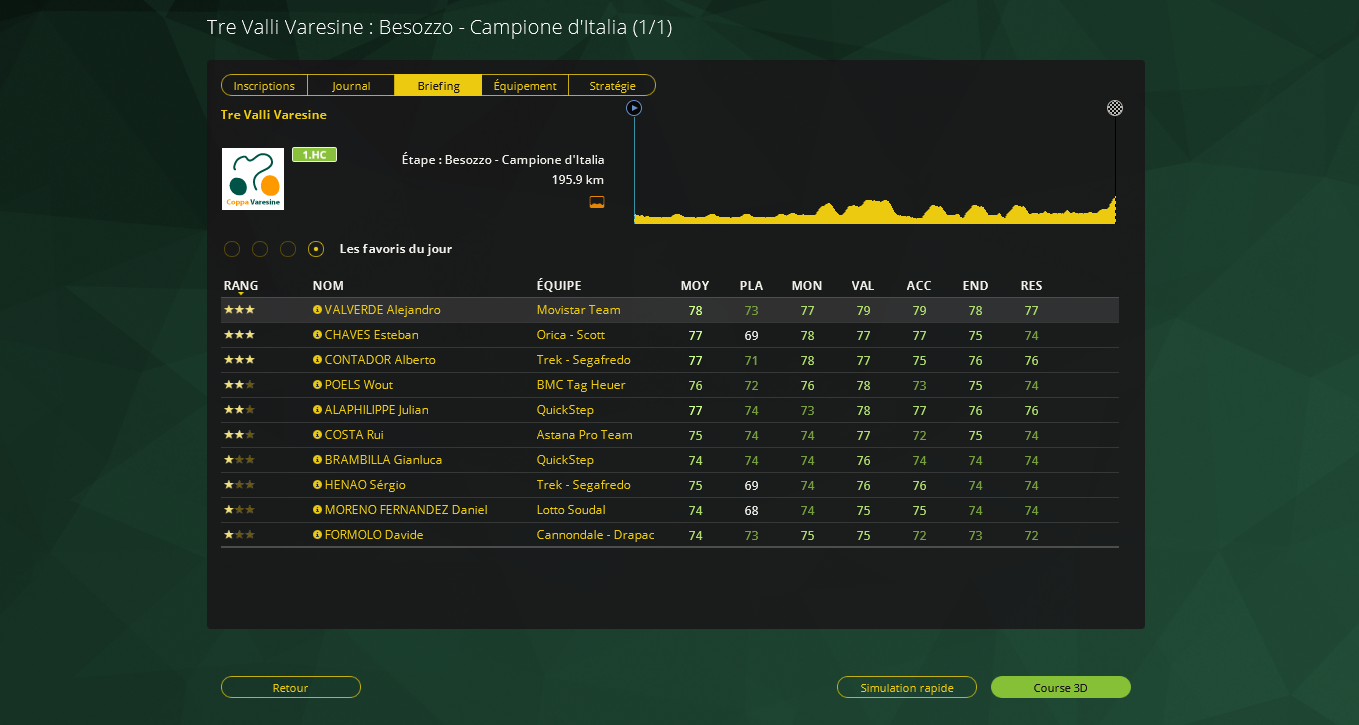This screenshot has height=725, width=1359.
Task: Click team Lotto Soudal
Action: tap(571, 510)
